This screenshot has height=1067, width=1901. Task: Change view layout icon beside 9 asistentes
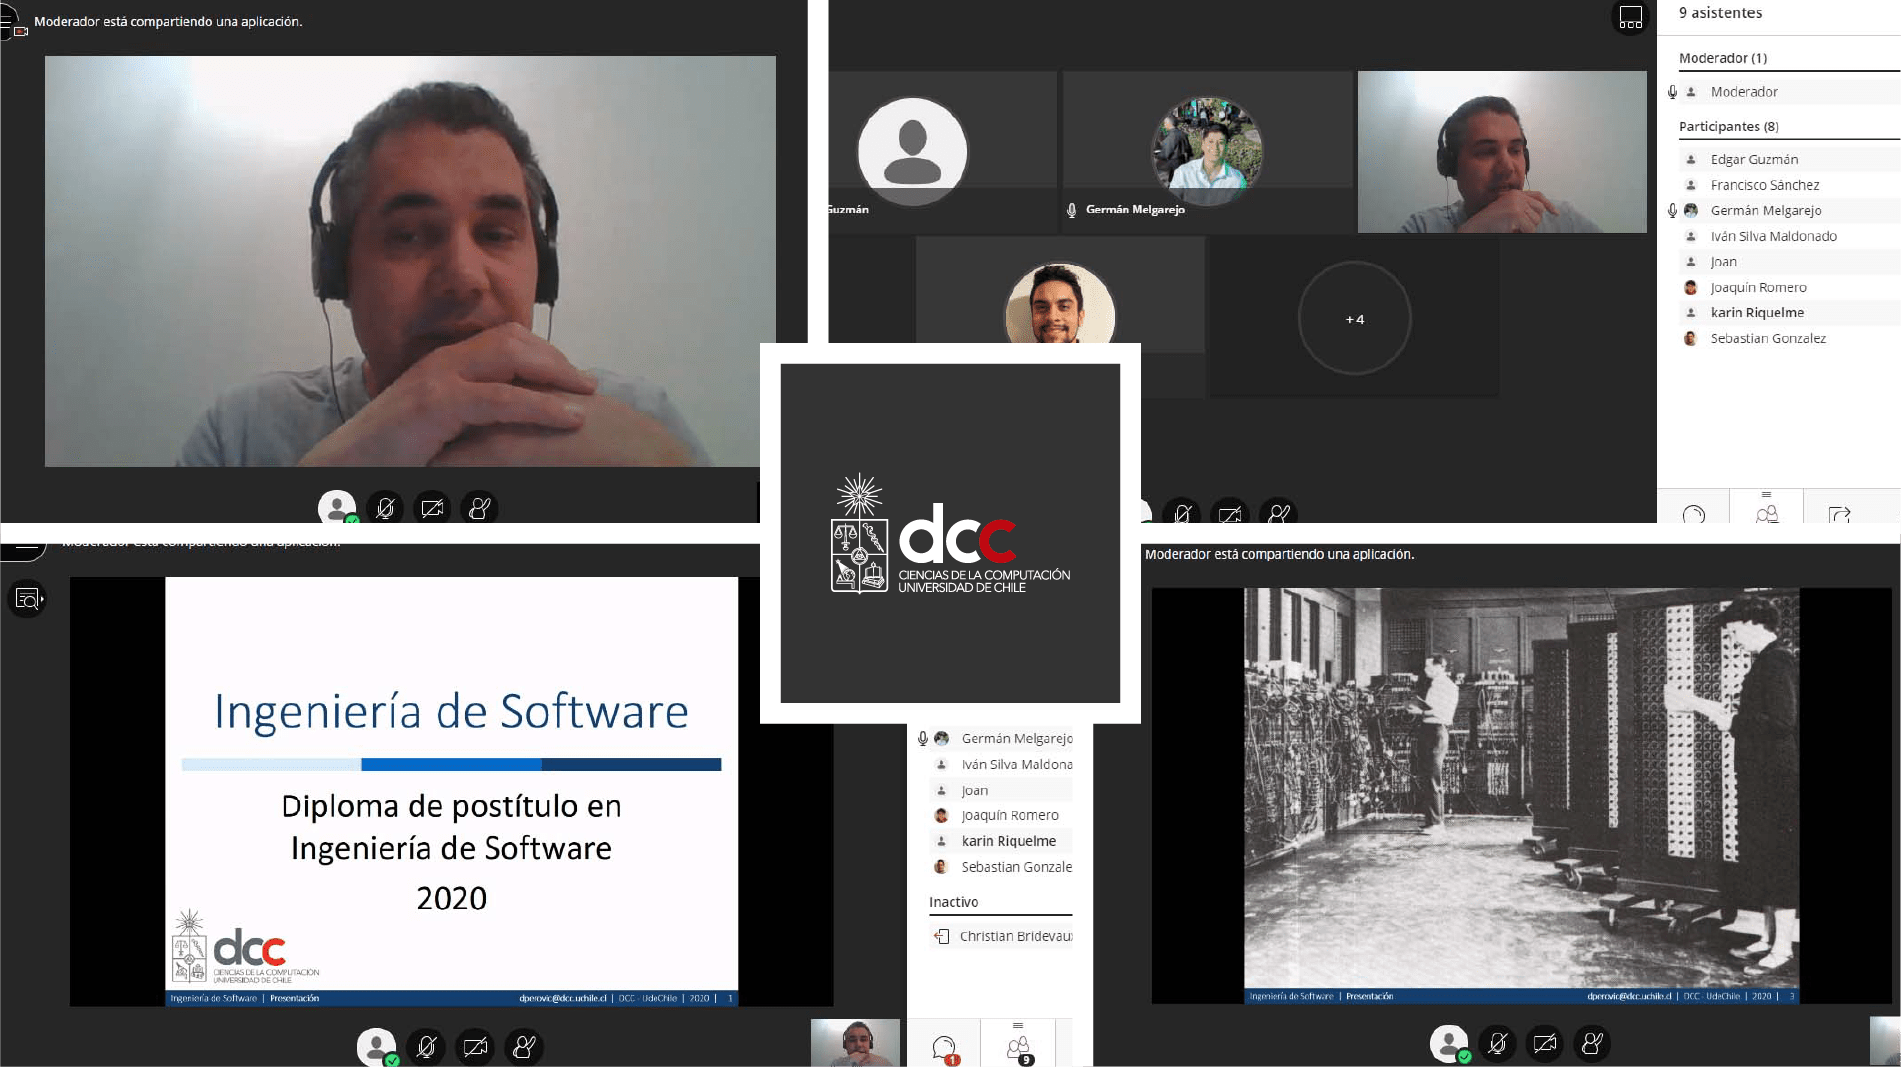[x=1631, y=17]
